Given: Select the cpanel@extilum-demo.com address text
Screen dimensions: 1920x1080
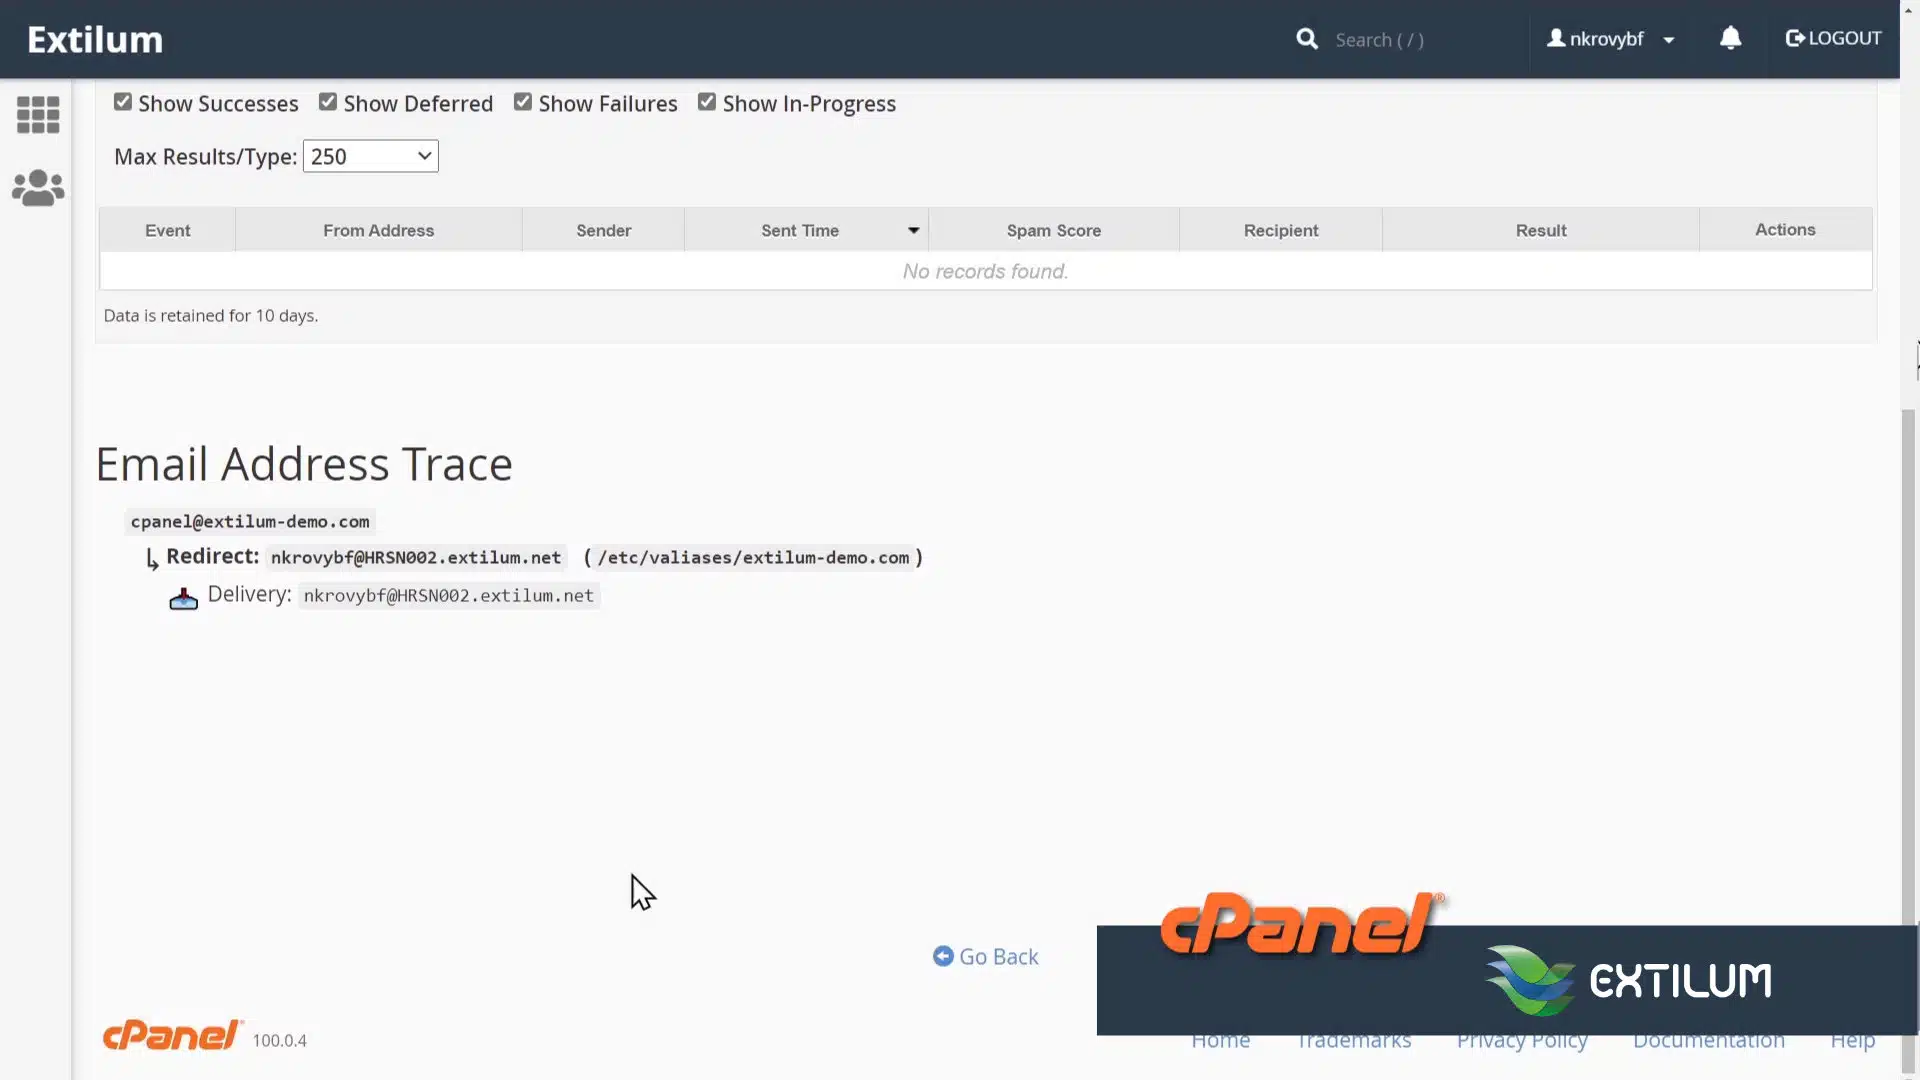Looking at the screenshot, I should tap(250, 522).
